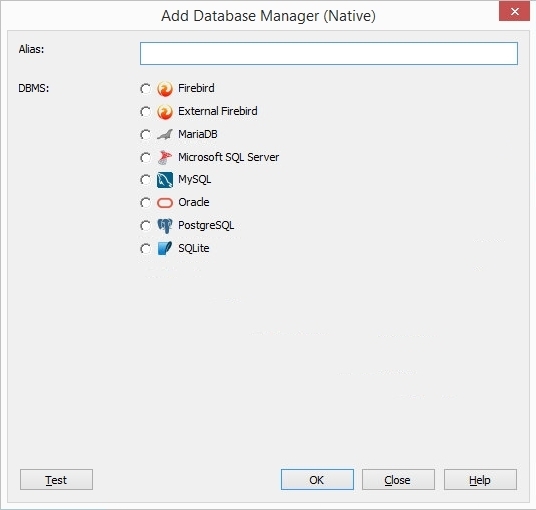
Task: Confirm with the OK button
Action: tap(317, 480)
